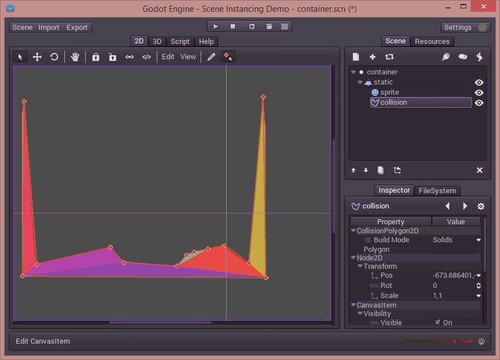This screenshot has width=500, height=360.
Task: Open the Export menu
Action: point(77,27)
